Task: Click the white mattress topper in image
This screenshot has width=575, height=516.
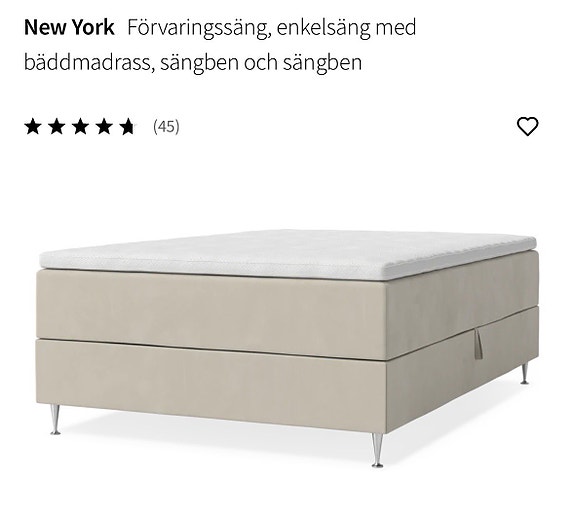Action: pyautogui.click(x=288, y=254)
